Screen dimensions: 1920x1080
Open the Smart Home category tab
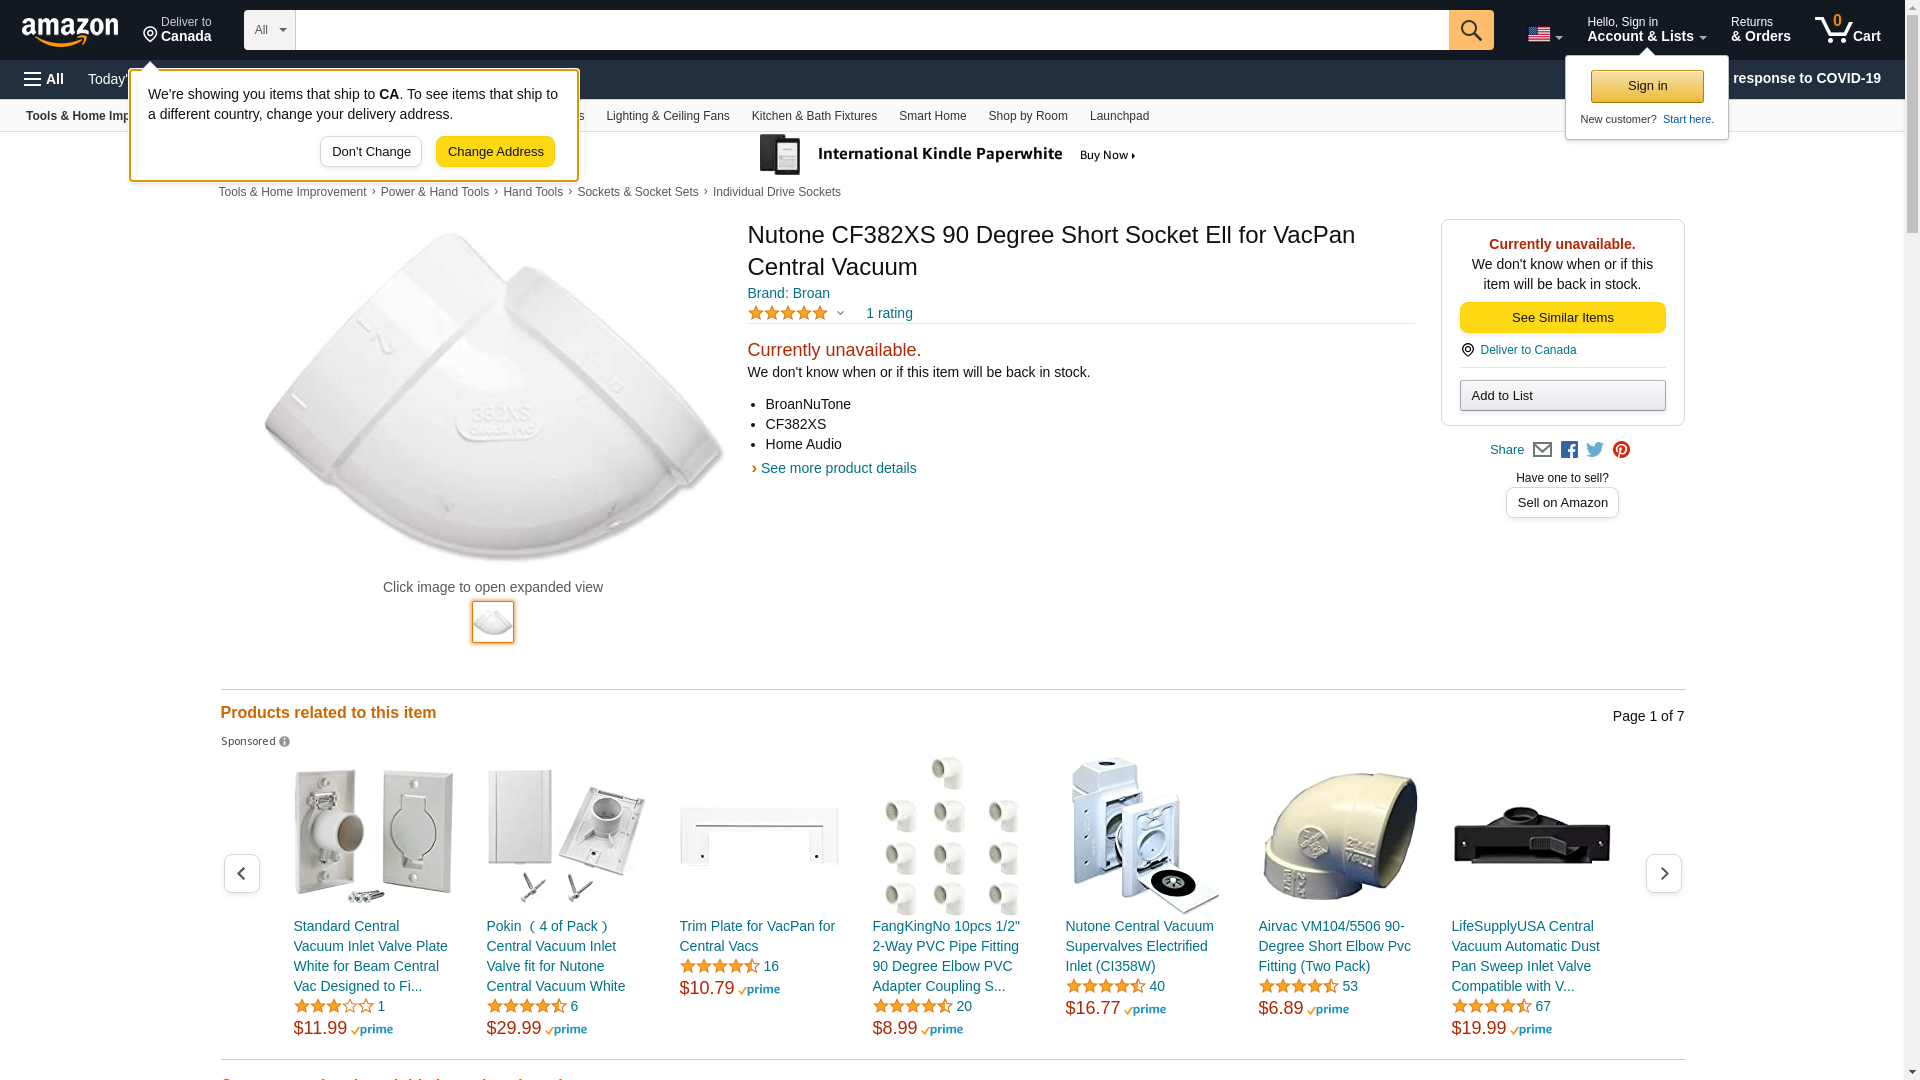point(932,116)
